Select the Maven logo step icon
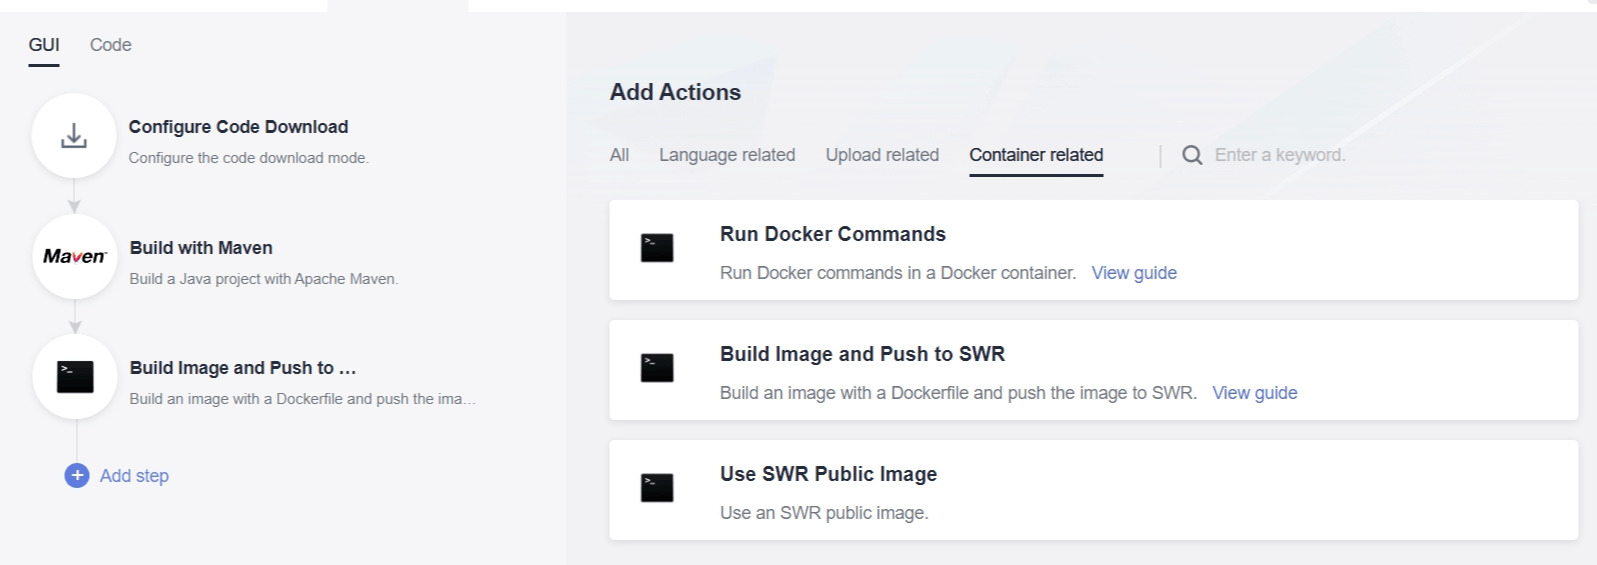Screen dimensions: 1597x565 point(74,257)
